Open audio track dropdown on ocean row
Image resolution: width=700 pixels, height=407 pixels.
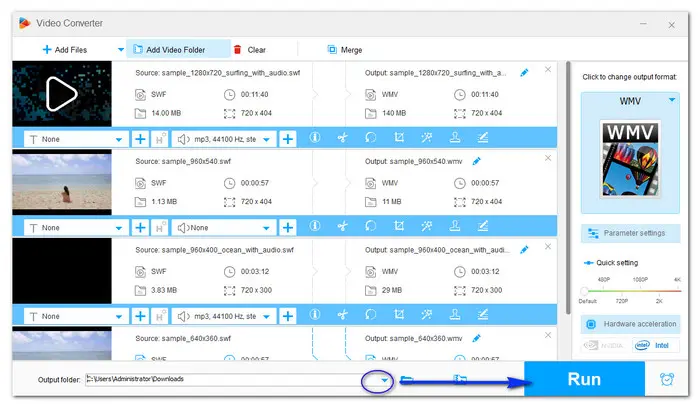click(224, 316)
